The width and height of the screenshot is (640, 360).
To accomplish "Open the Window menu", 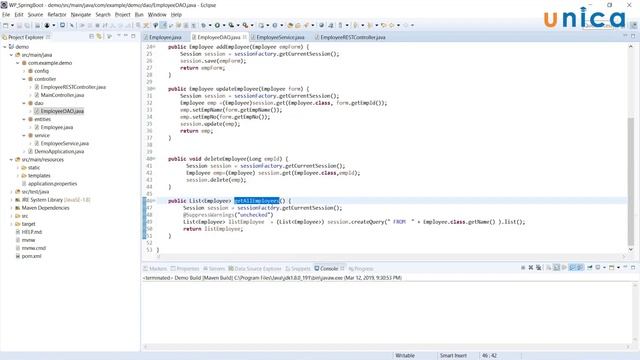I will coord(157,14).
